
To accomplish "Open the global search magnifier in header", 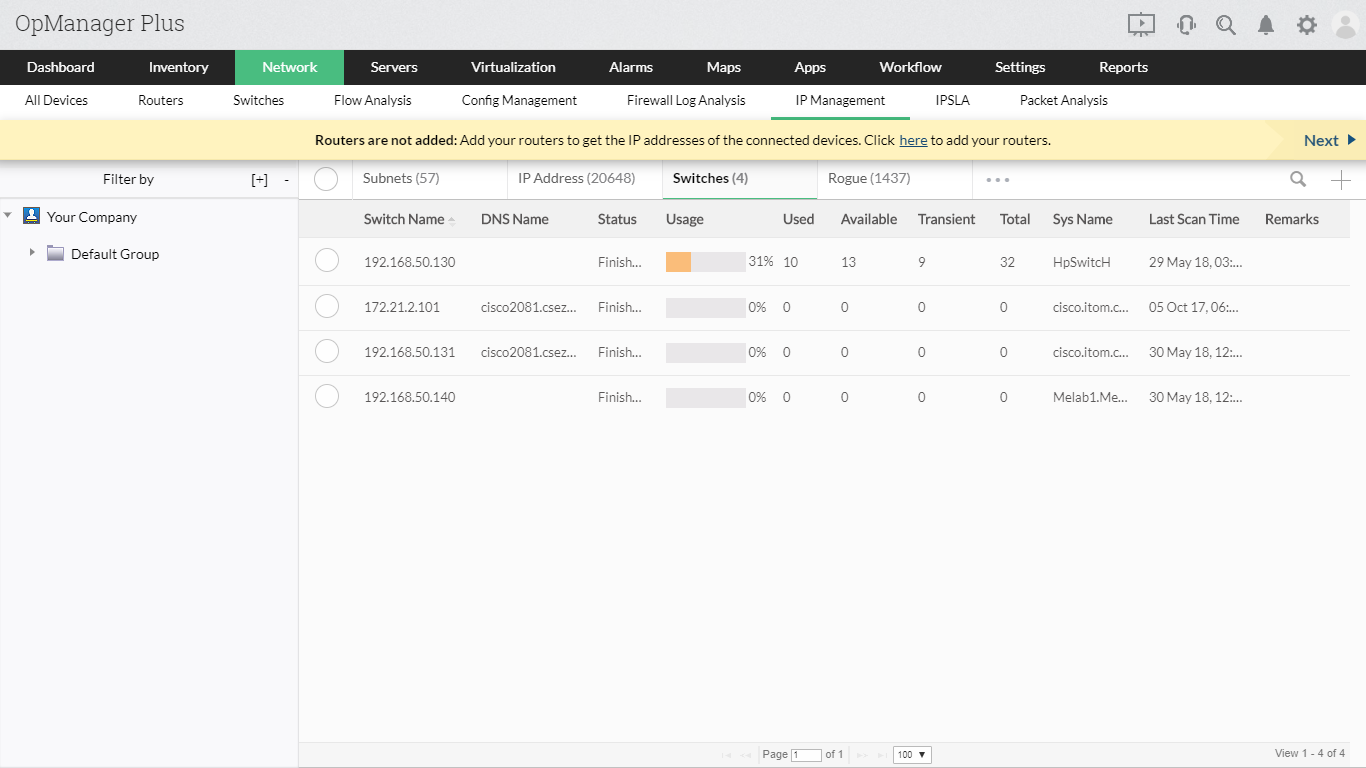I will (x=1226, y=25).
